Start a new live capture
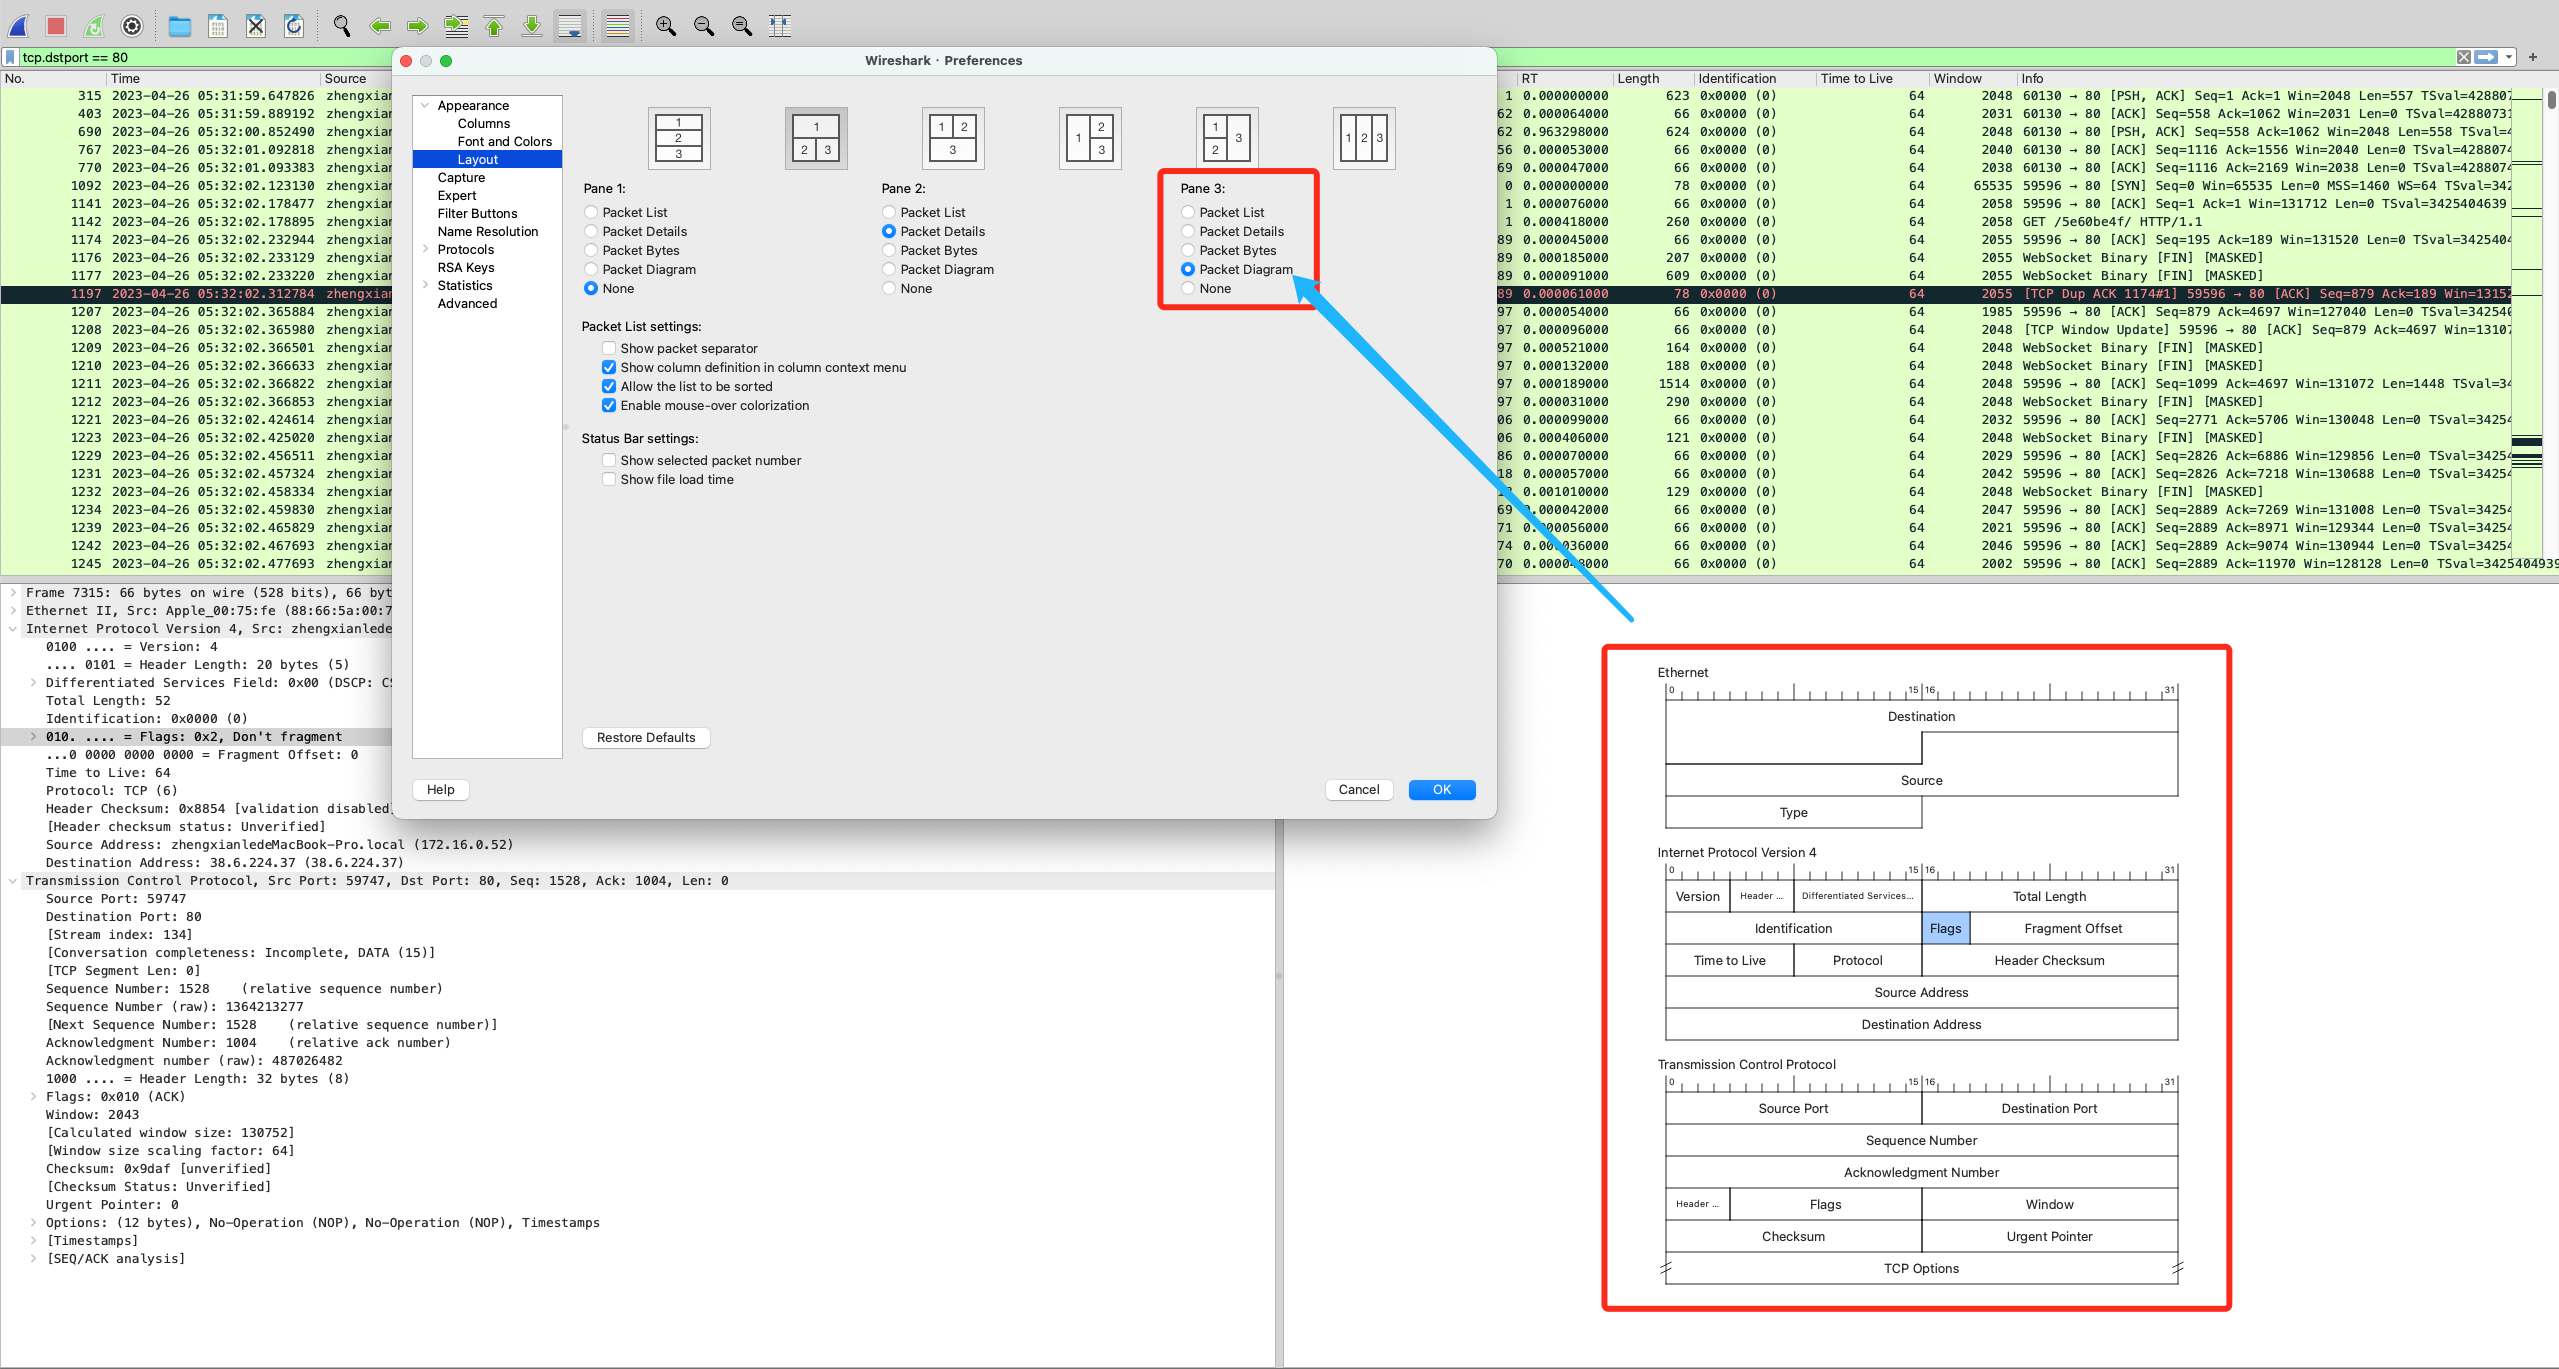Viewport: 2559px width, 1369px height. [18, 25]
